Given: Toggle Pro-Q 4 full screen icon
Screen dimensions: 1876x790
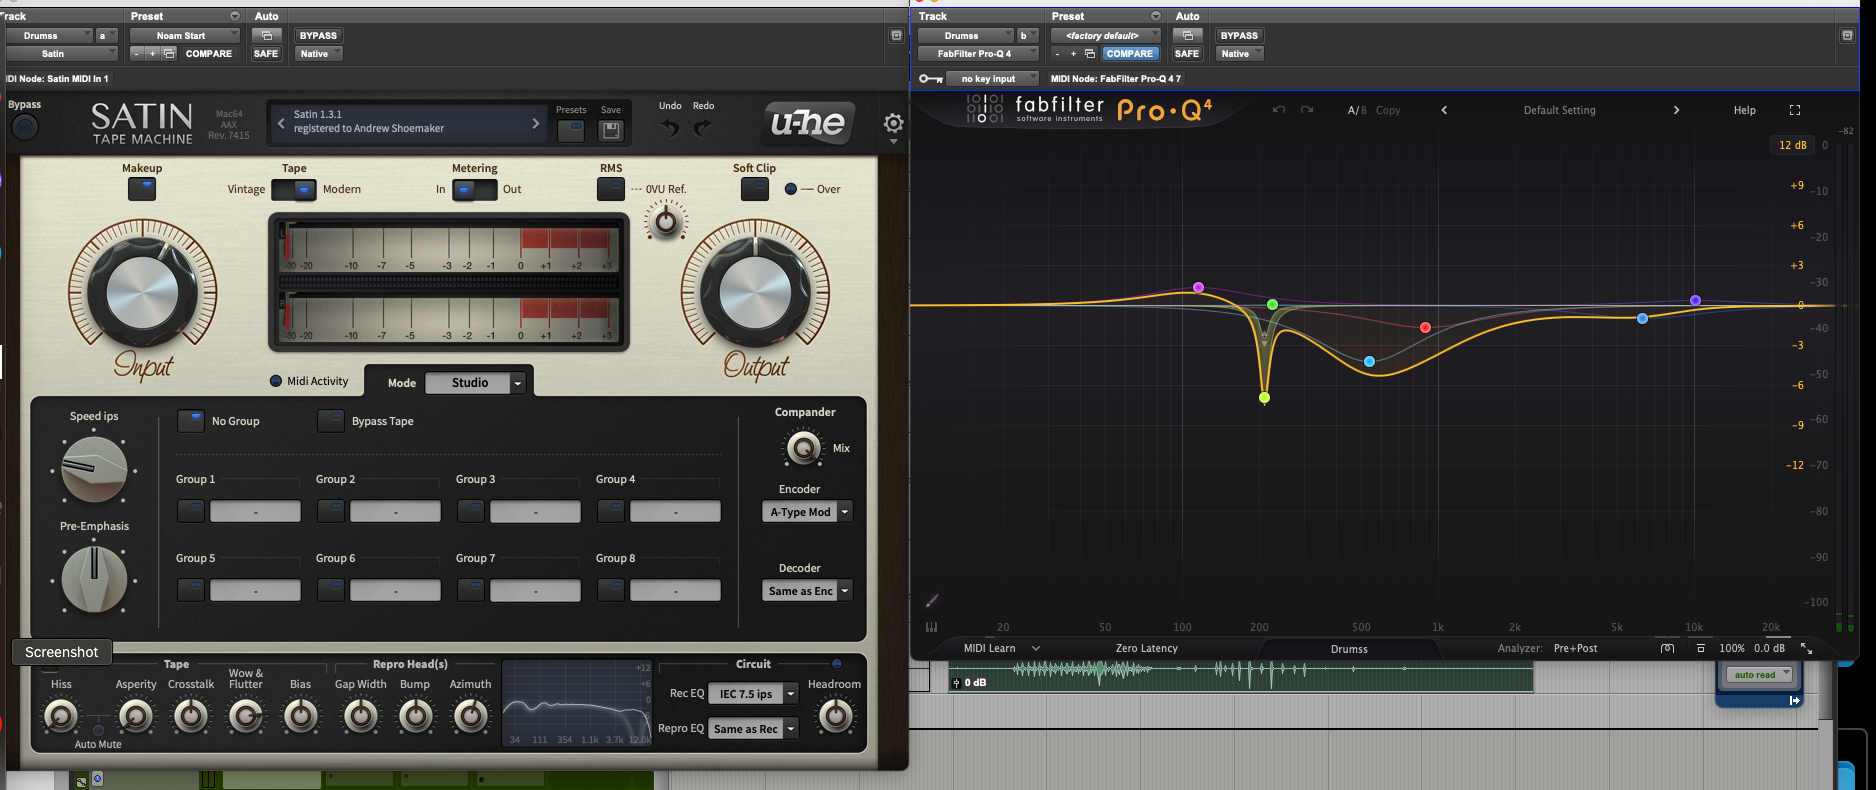Looking at the screenshot, I should point(1794,110).
